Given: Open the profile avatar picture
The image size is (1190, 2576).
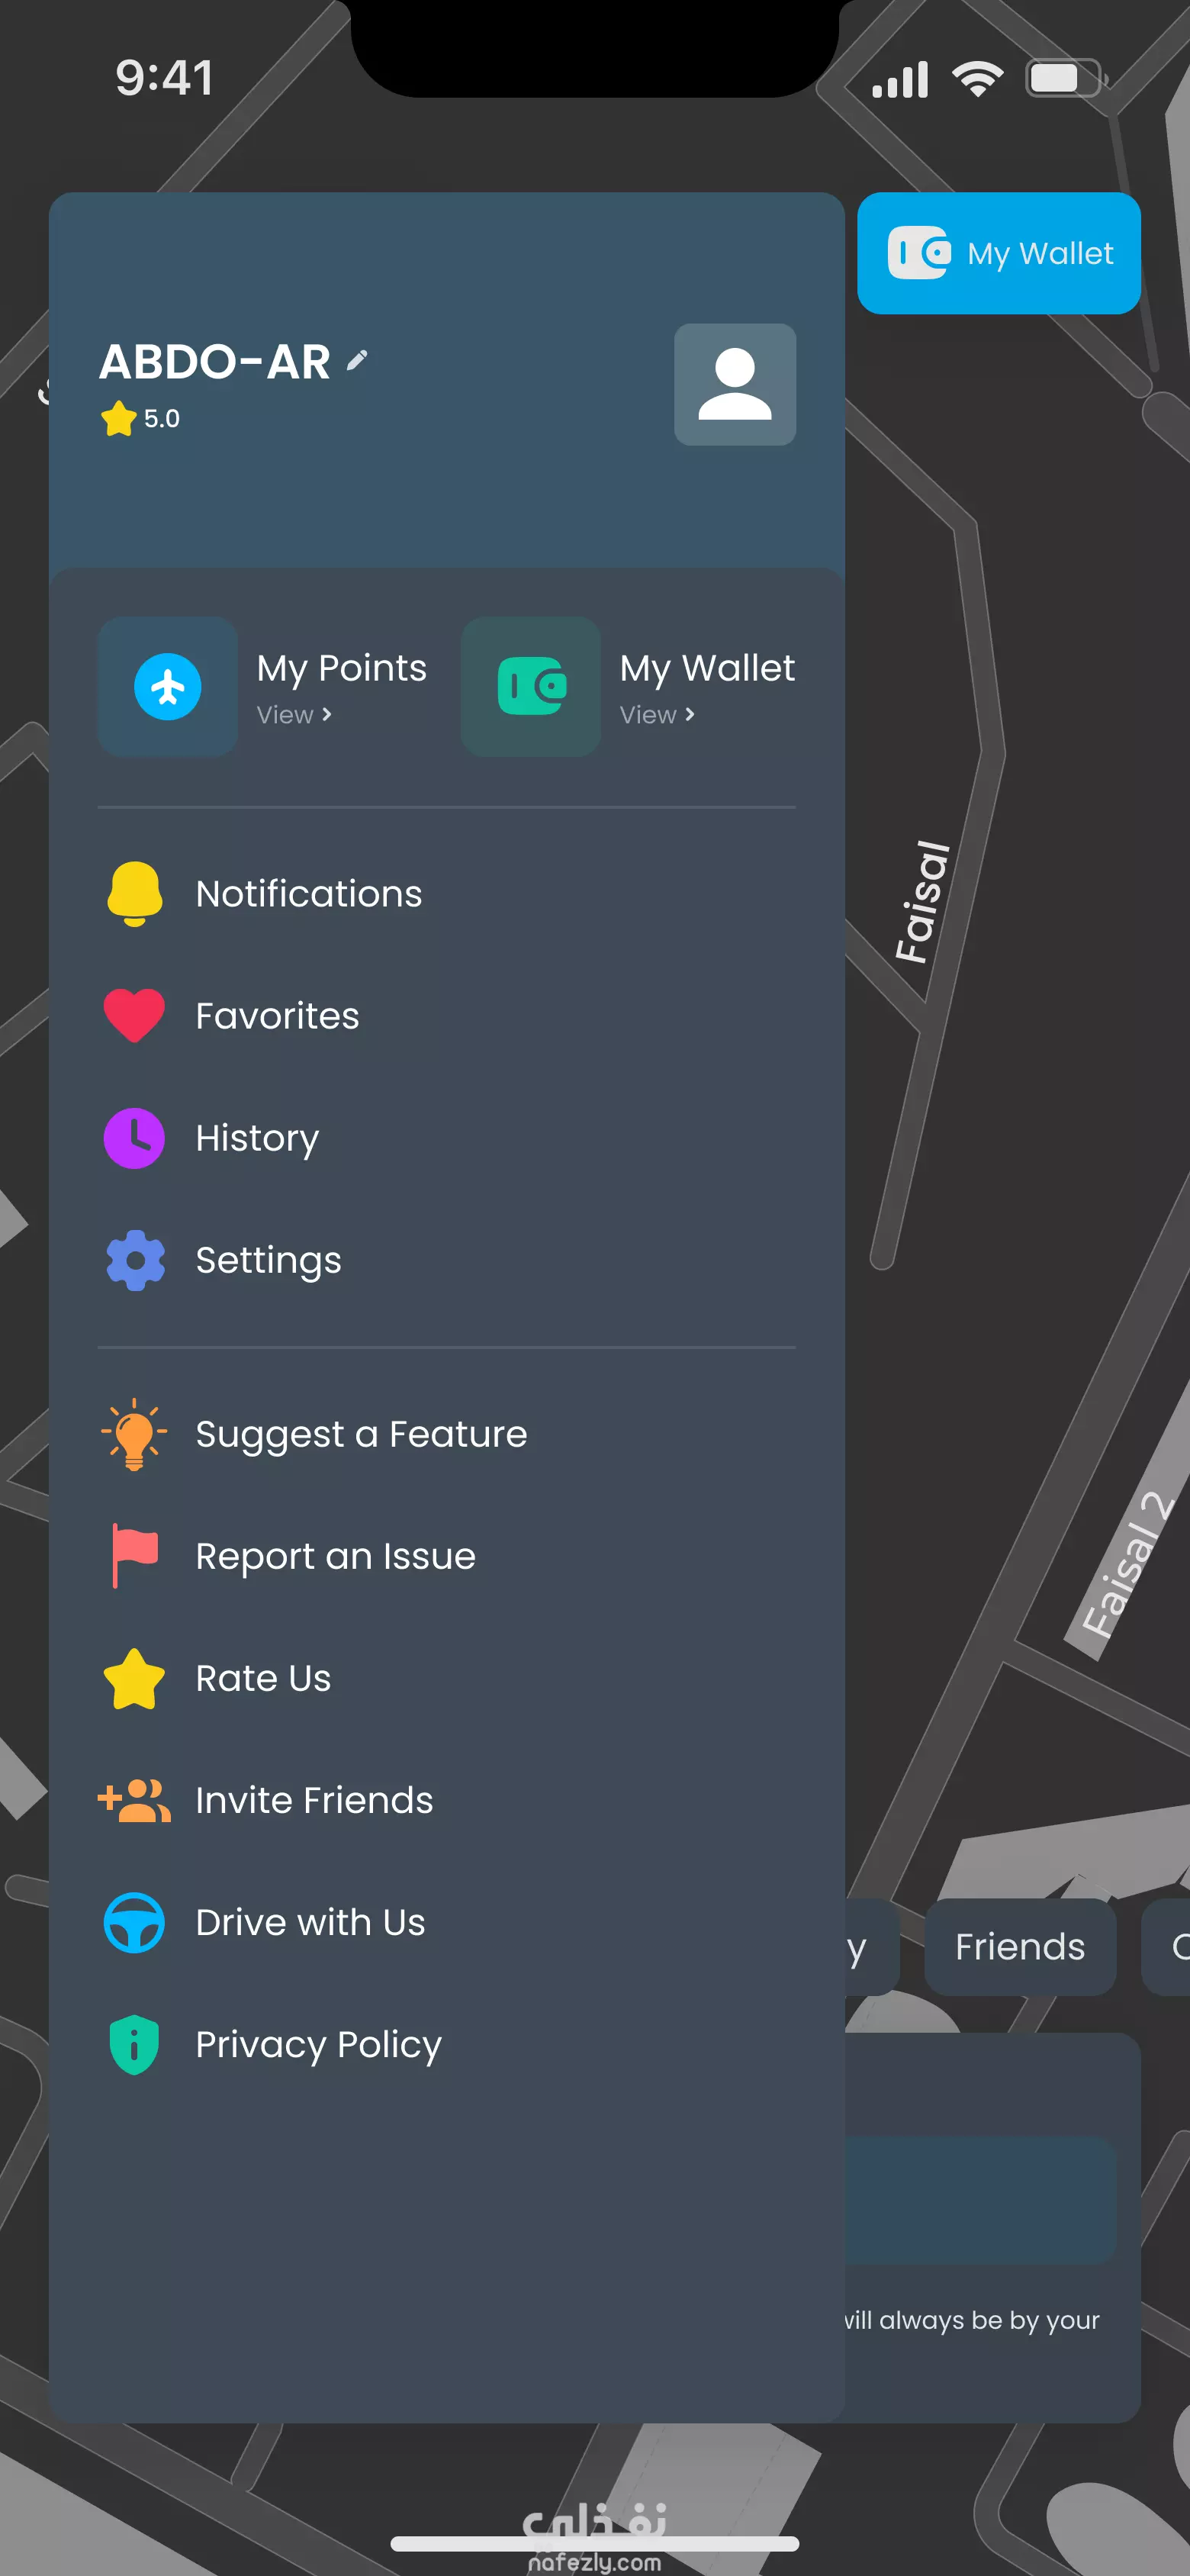Looking at the screenshot, I should pos(735,384).
